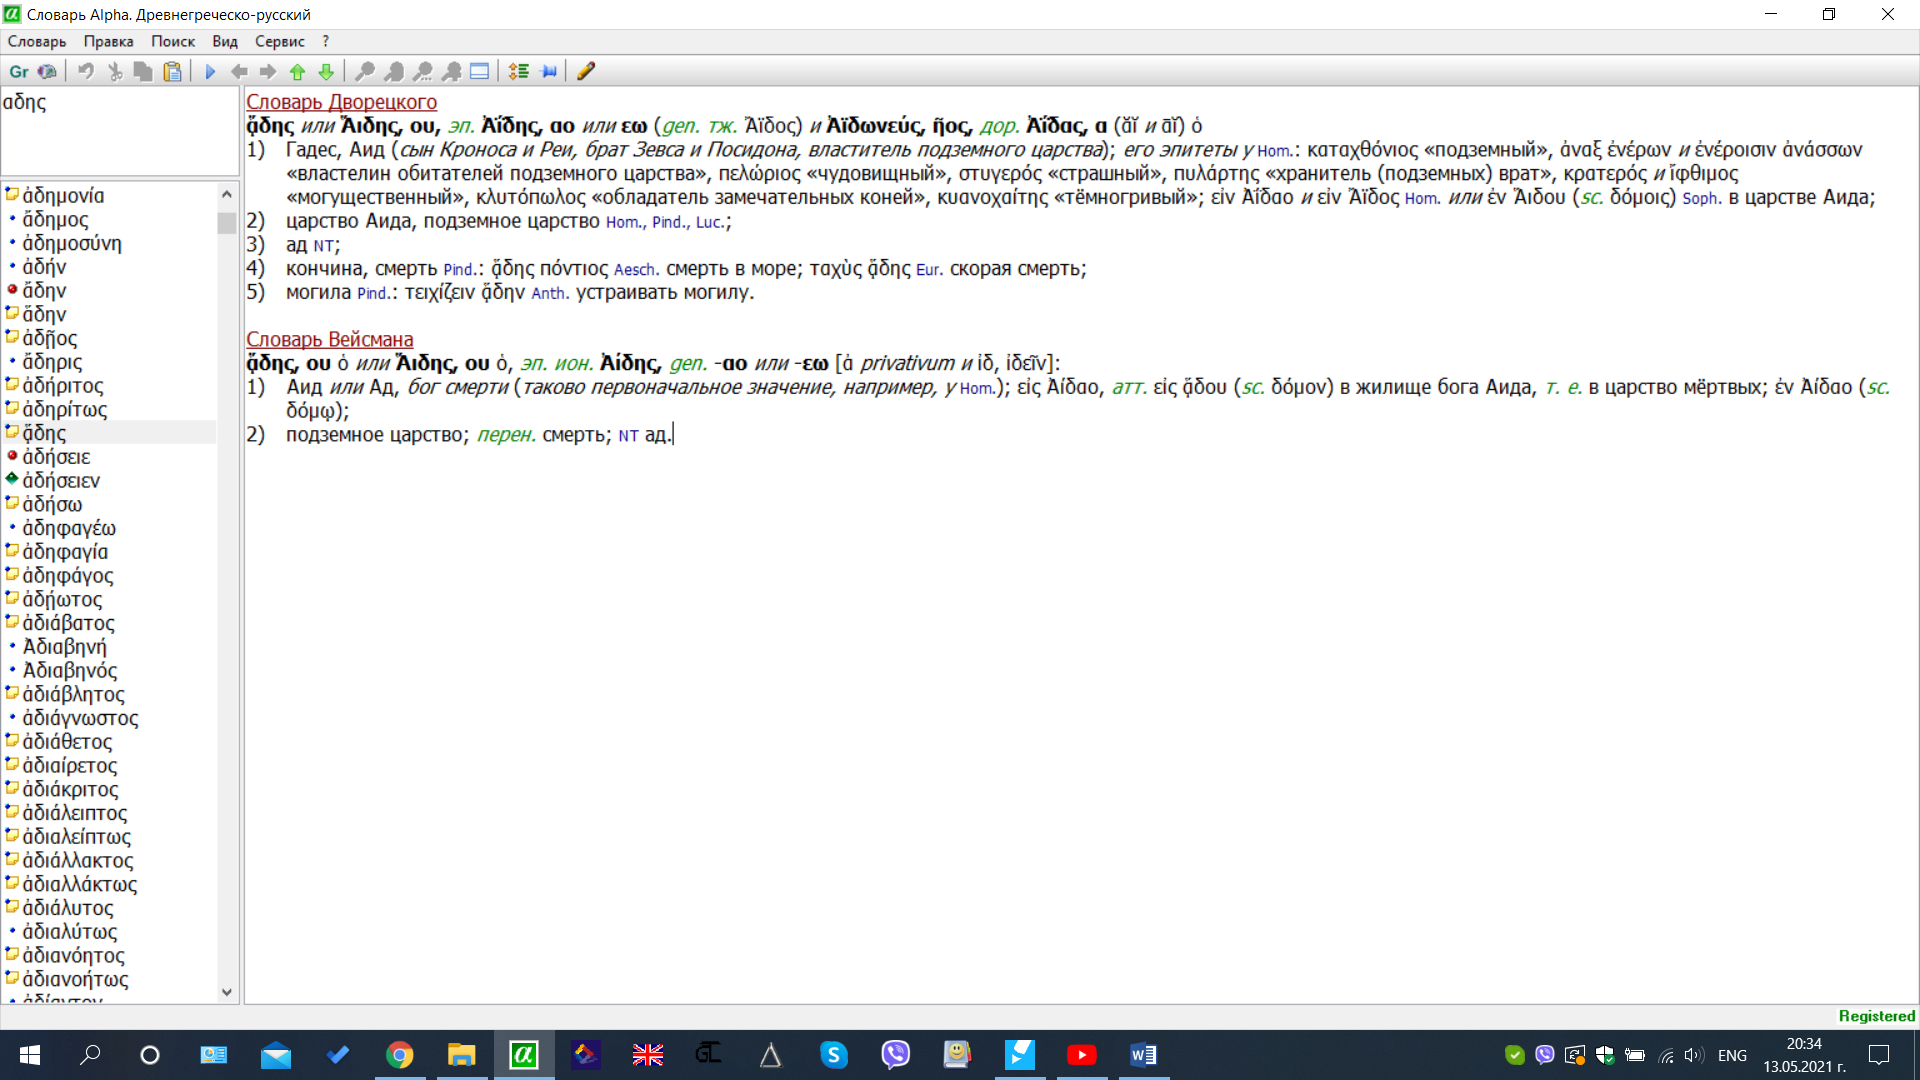Select Ἀδιαβηνός in the word list

pos(69,670)
